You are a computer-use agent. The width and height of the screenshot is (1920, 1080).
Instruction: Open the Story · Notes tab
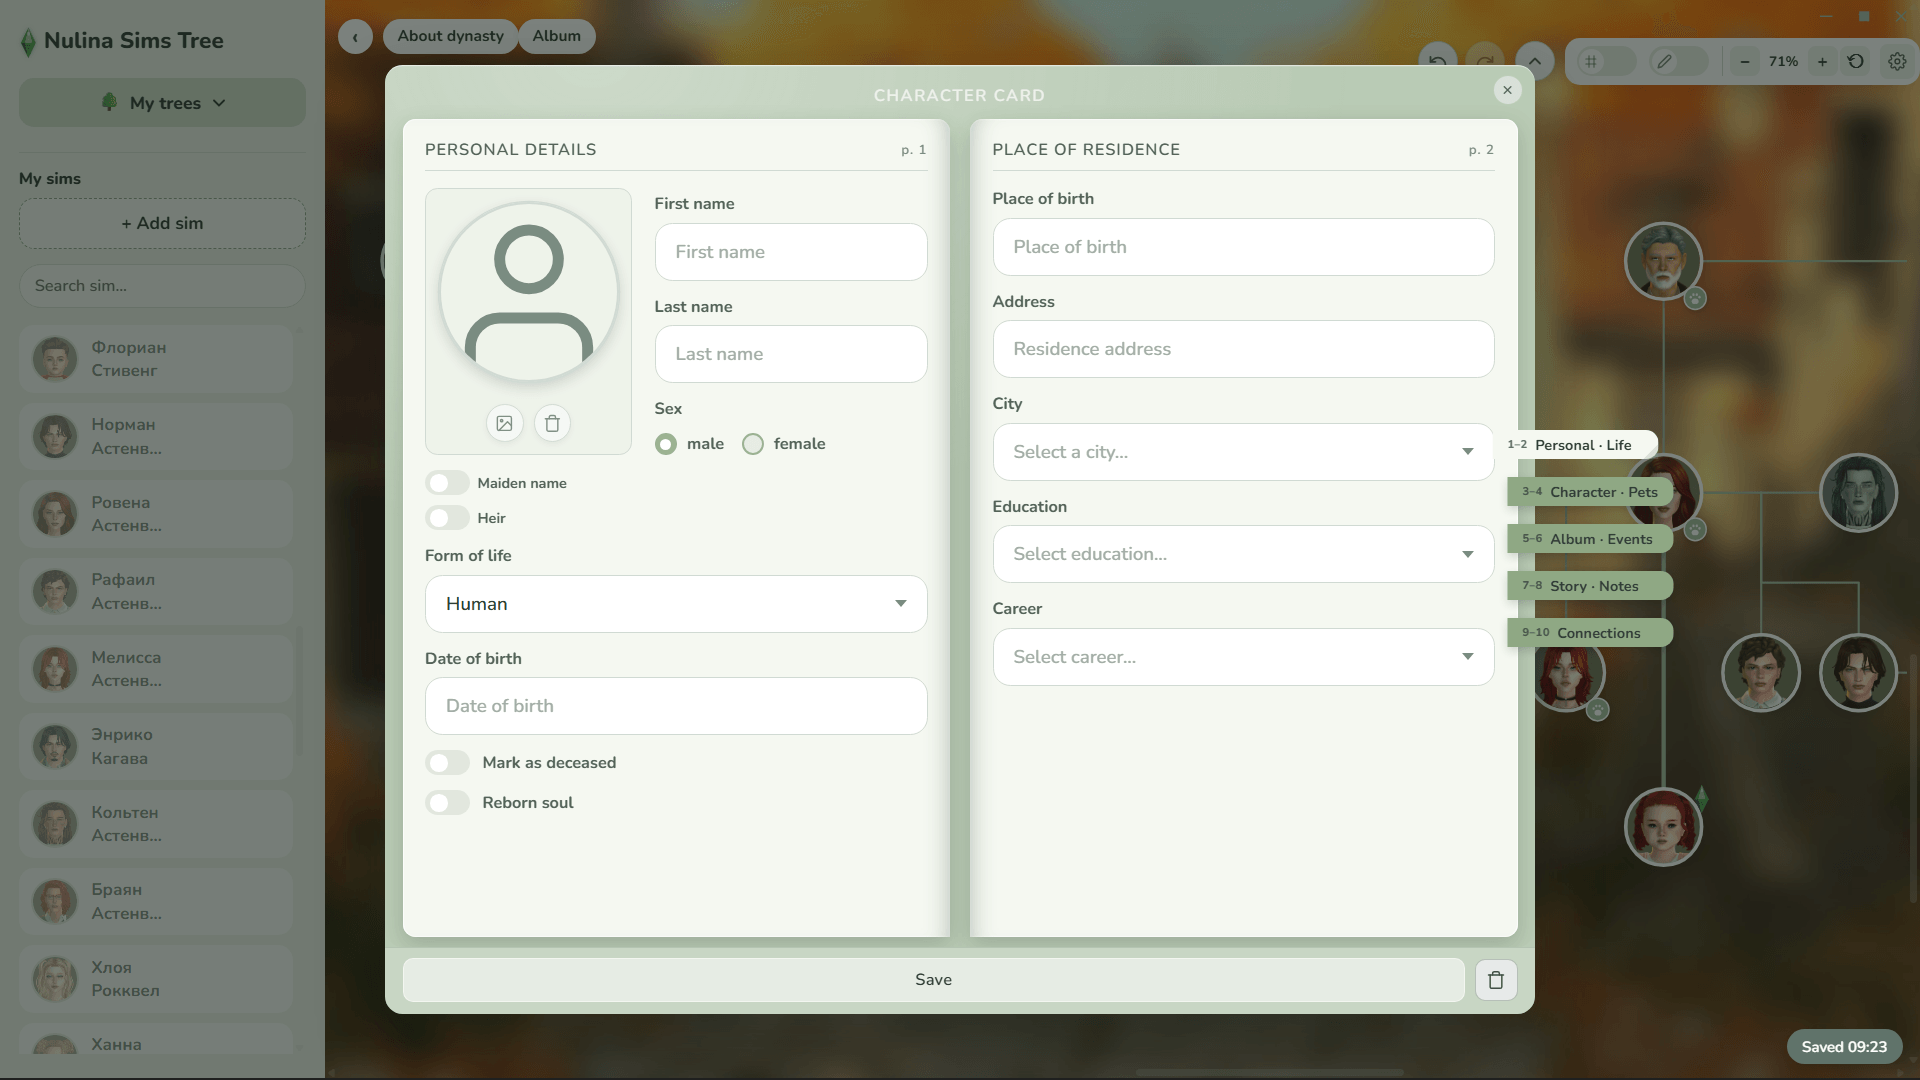[1590, 586]
